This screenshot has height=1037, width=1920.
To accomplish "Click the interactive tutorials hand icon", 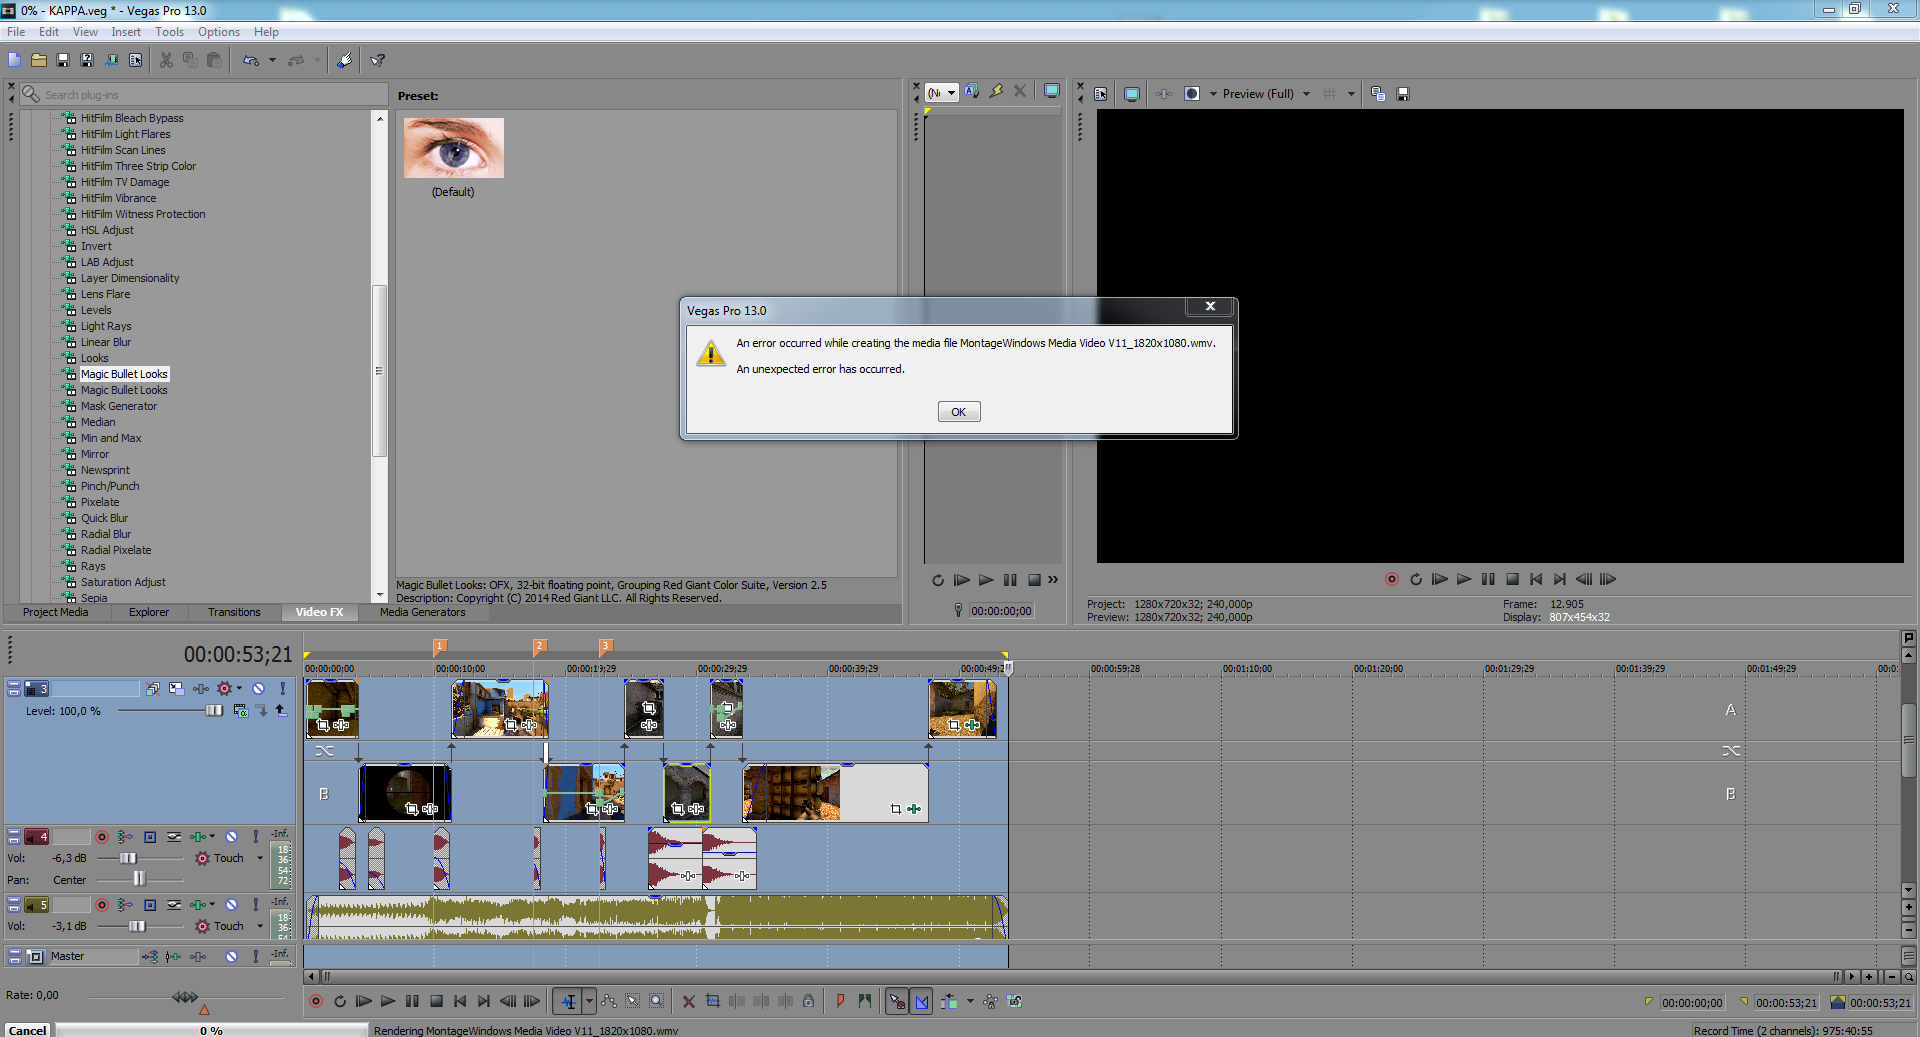I will tap(344, 60).
